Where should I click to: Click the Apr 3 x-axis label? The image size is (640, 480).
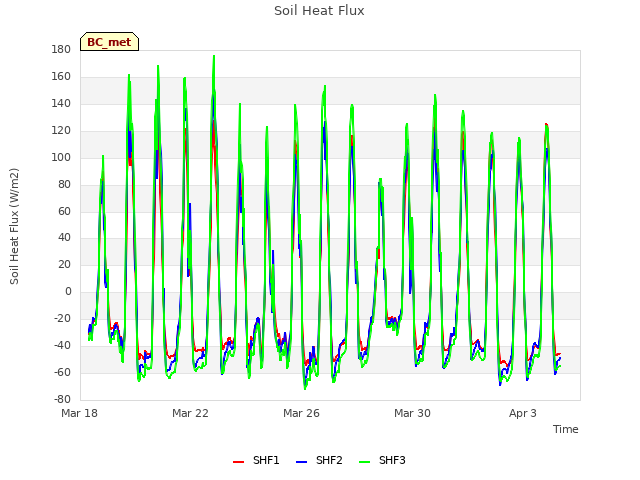523,413
